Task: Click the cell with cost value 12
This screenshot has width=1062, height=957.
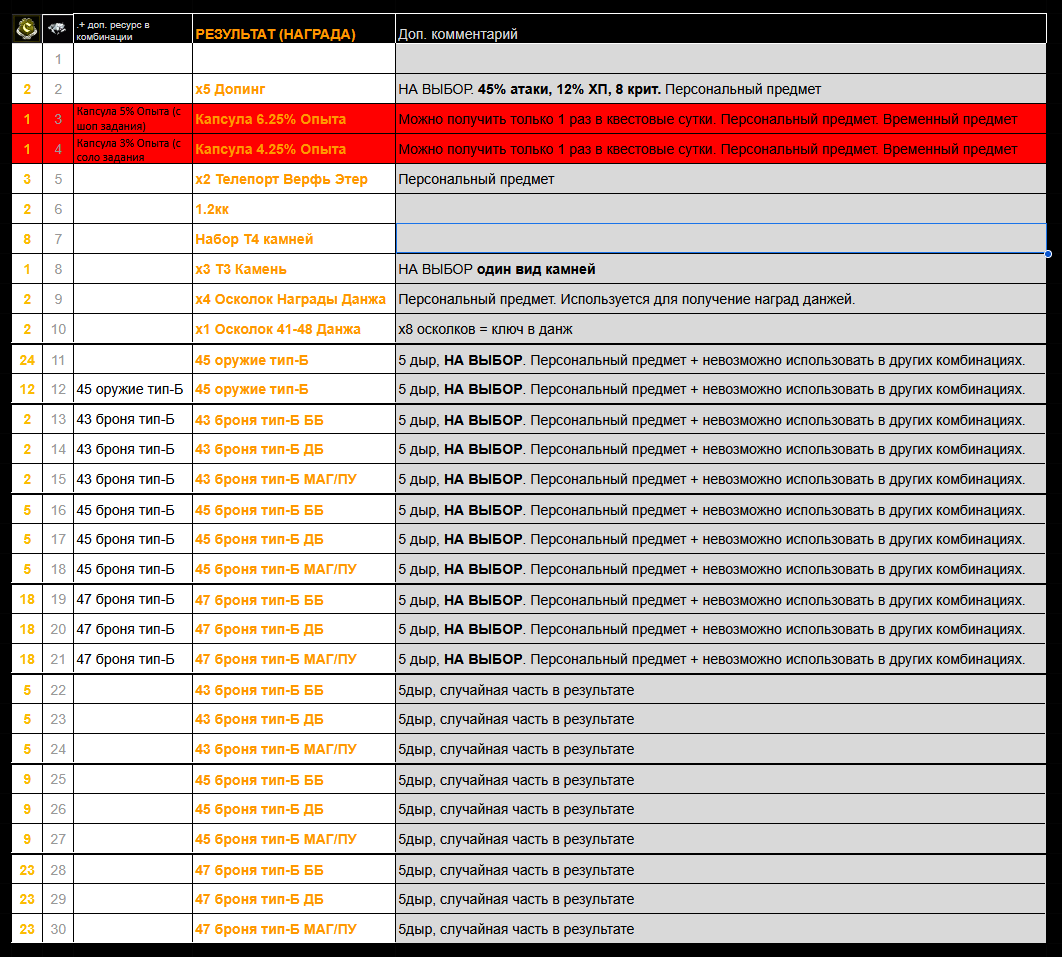Action: pos(27,389)
